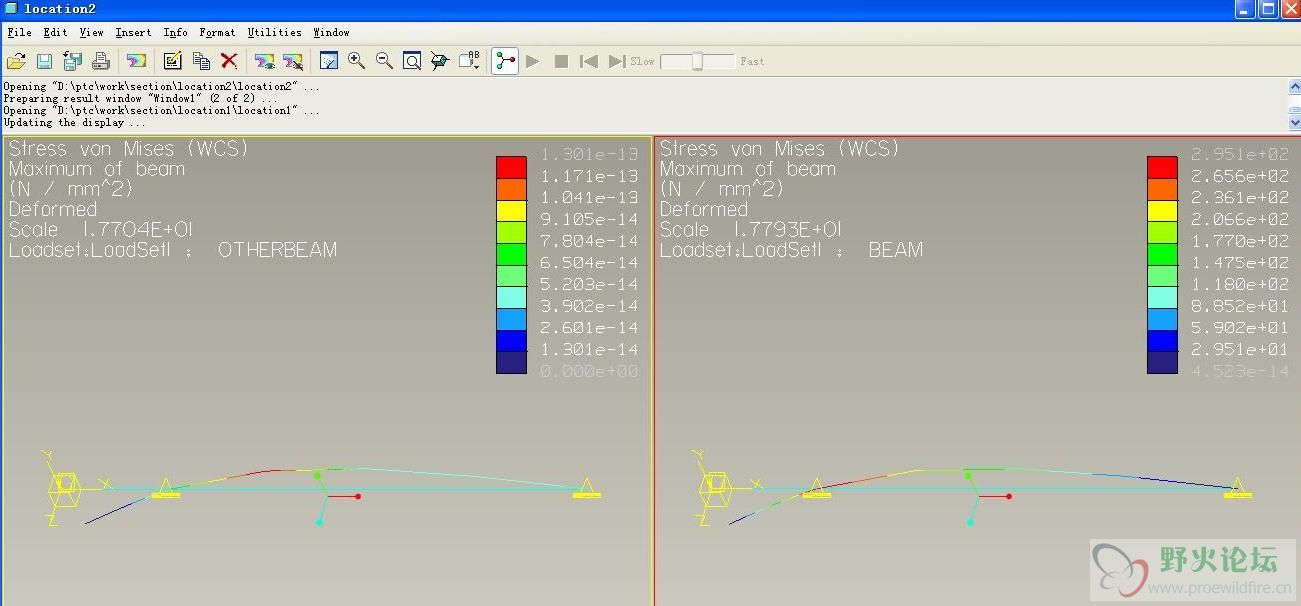Select legend value 9.105e-14
1301x606 pixels.
589,219
